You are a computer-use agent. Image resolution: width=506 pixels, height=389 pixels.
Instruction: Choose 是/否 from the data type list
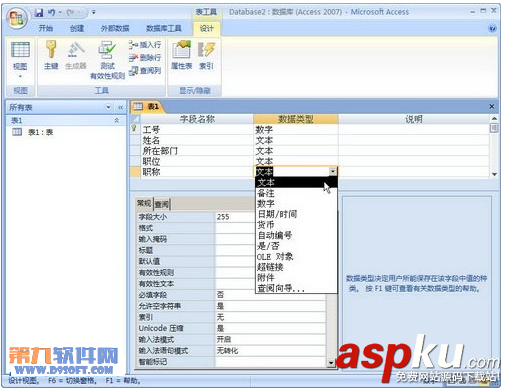pyautogui.click(x=296, y=246)
